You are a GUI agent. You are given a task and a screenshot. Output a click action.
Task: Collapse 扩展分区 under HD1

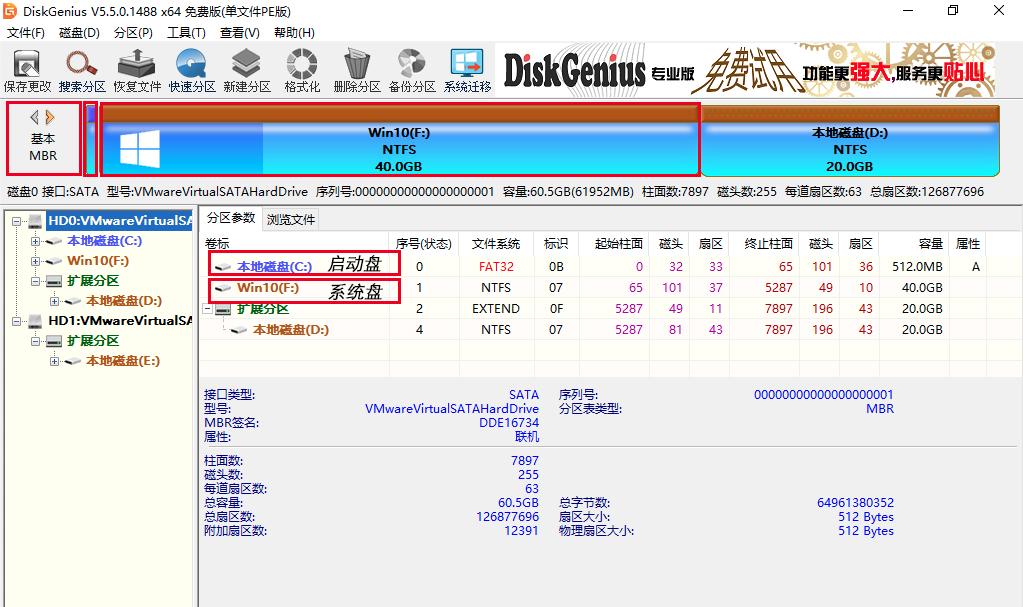point(35,341)
